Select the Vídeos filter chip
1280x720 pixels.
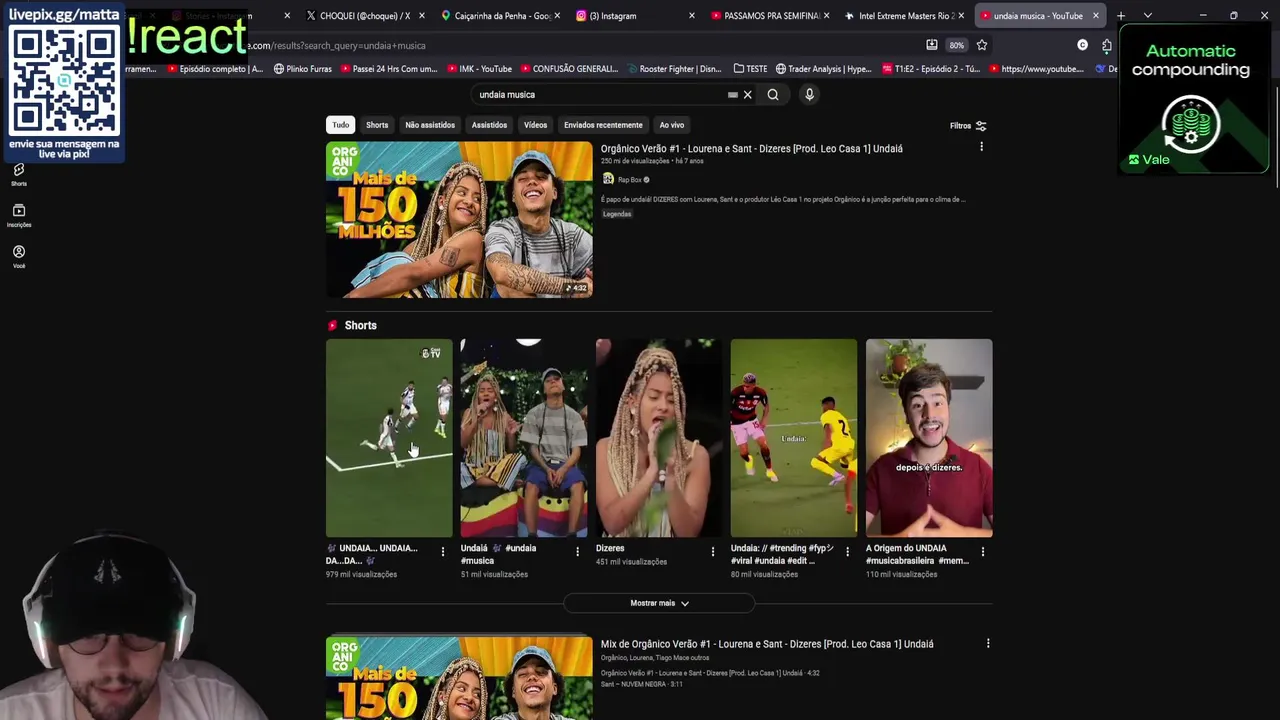coord(535,125)
